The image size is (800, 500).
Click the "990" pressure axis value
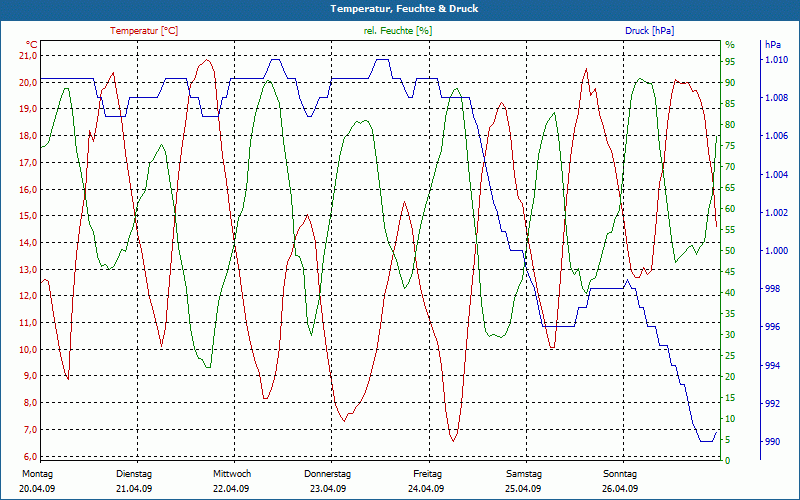pos(773,442)
